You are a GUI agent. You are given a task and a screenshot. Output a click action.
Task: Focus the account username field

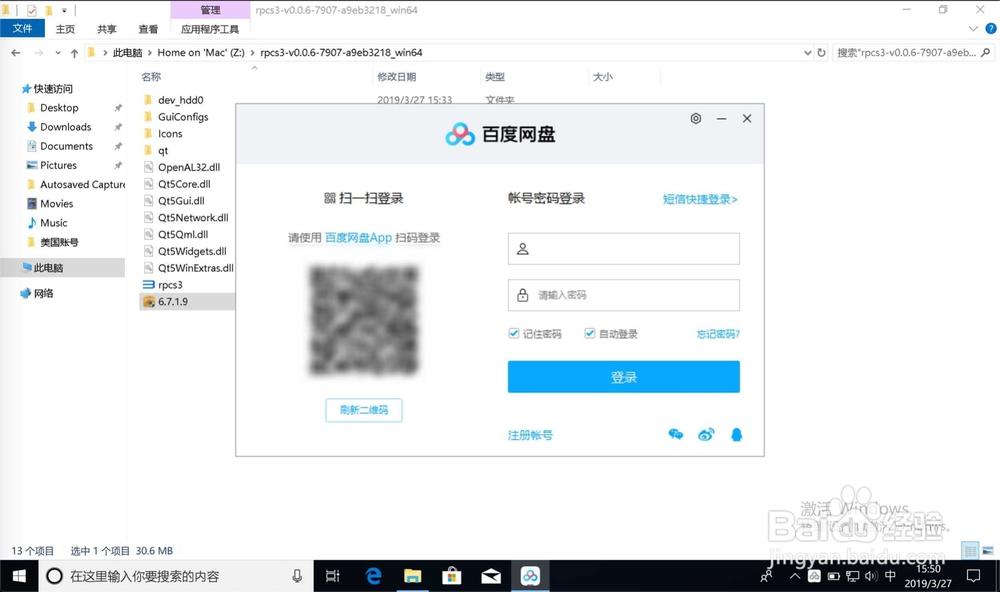coord(624,249)
